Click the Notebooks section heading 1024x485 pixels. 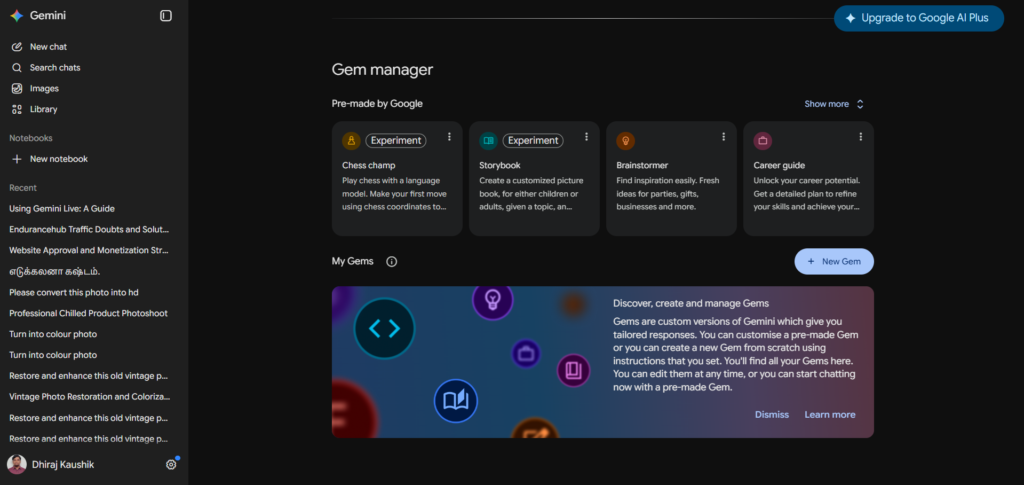31,138
